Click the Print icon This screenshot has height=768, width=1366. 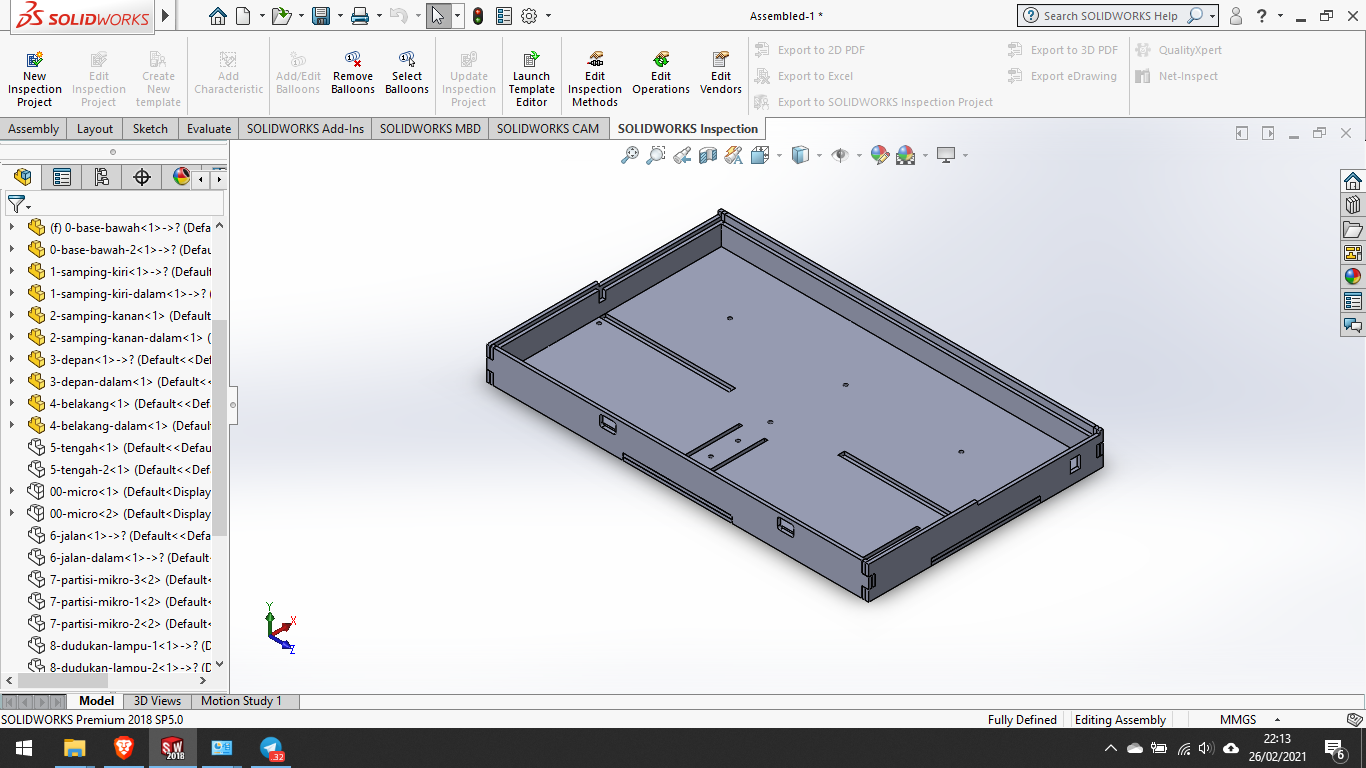(x=360, y=16)
